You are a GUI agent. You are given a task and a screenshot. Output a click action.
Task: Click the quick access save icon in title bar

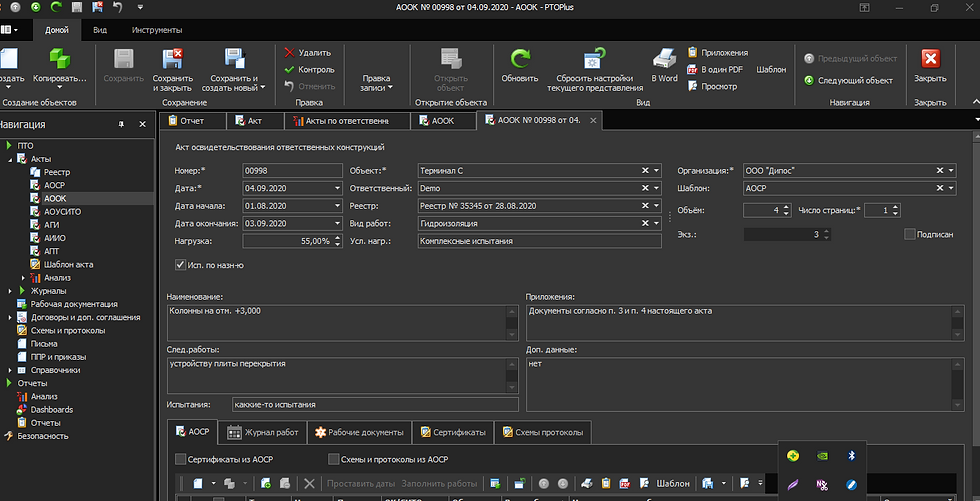pos(77,7)
